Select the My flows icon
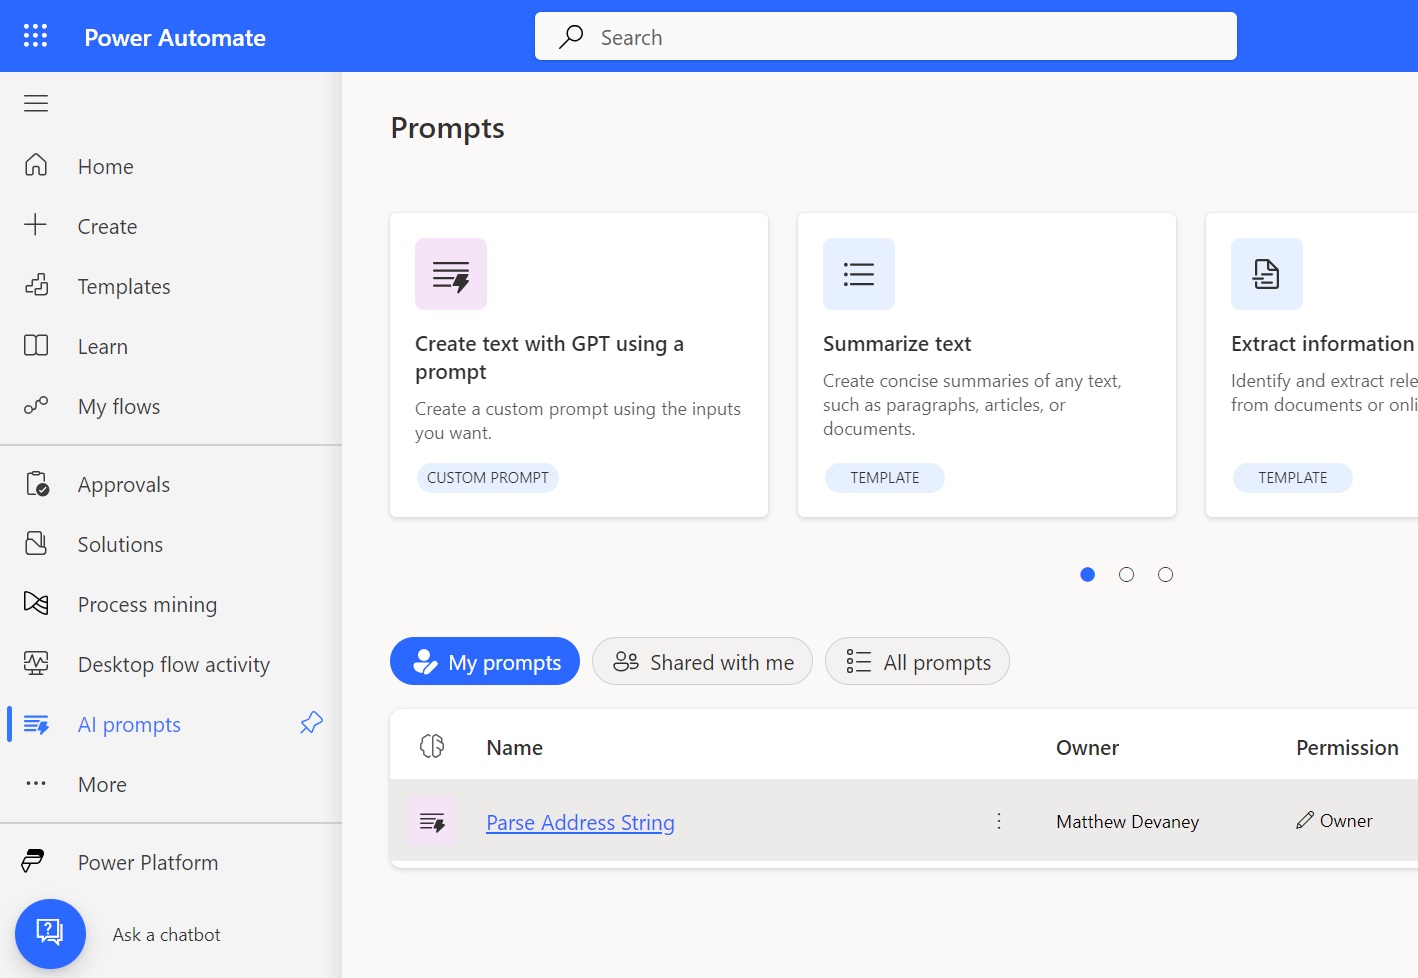The height and width of the screenshot is (978, 1418). 35,406
